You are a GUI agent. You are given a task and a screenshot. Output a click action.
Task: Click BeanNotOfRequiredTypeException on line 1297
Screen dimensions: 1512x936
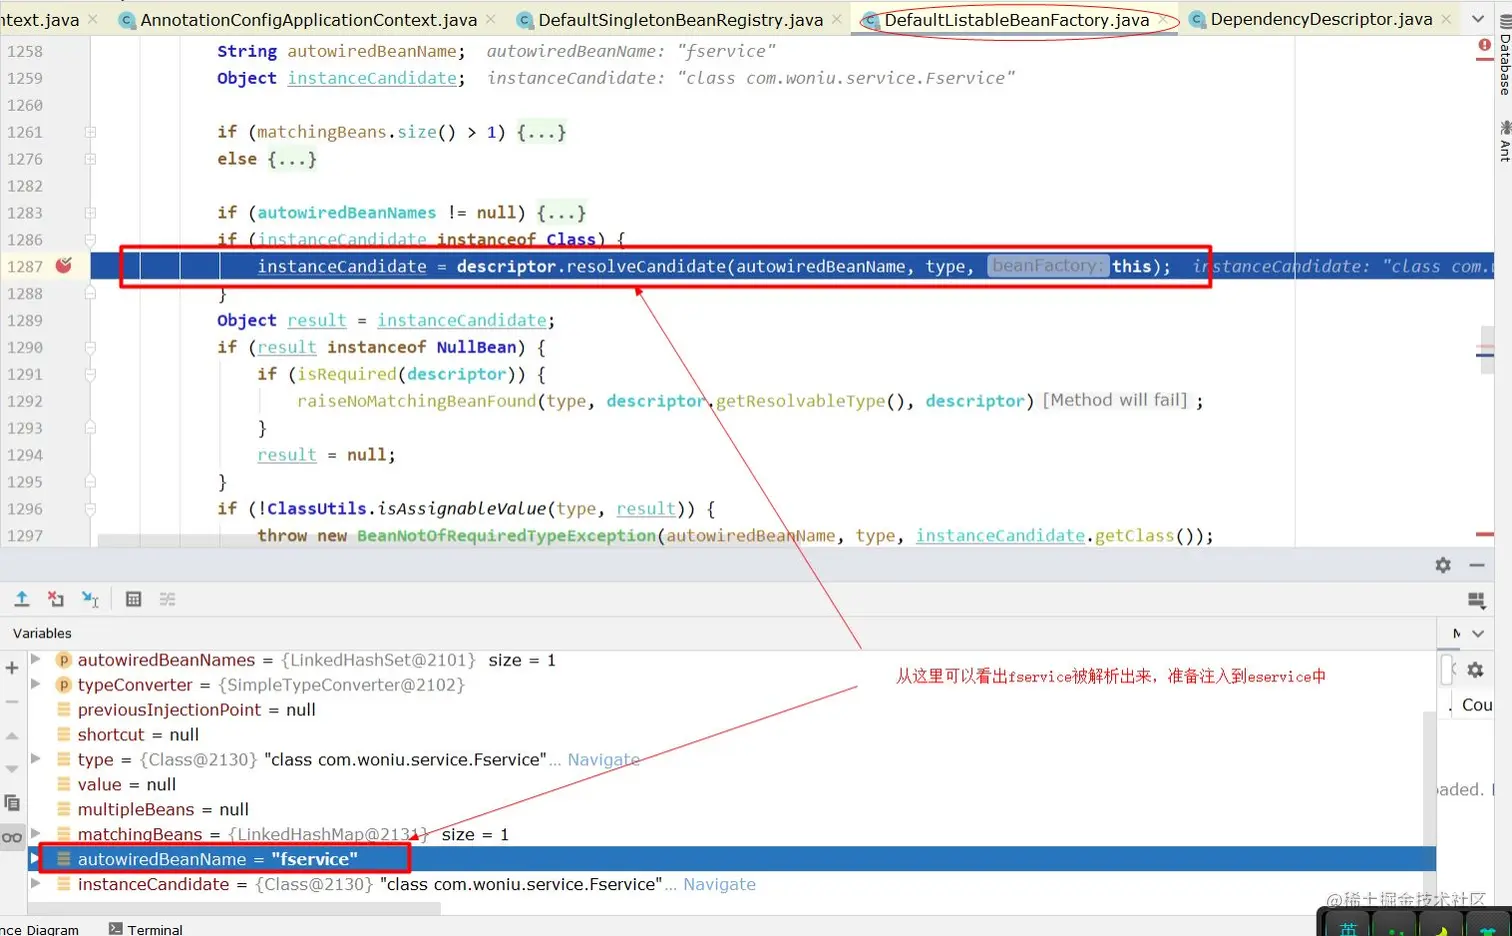click(507, 536)
